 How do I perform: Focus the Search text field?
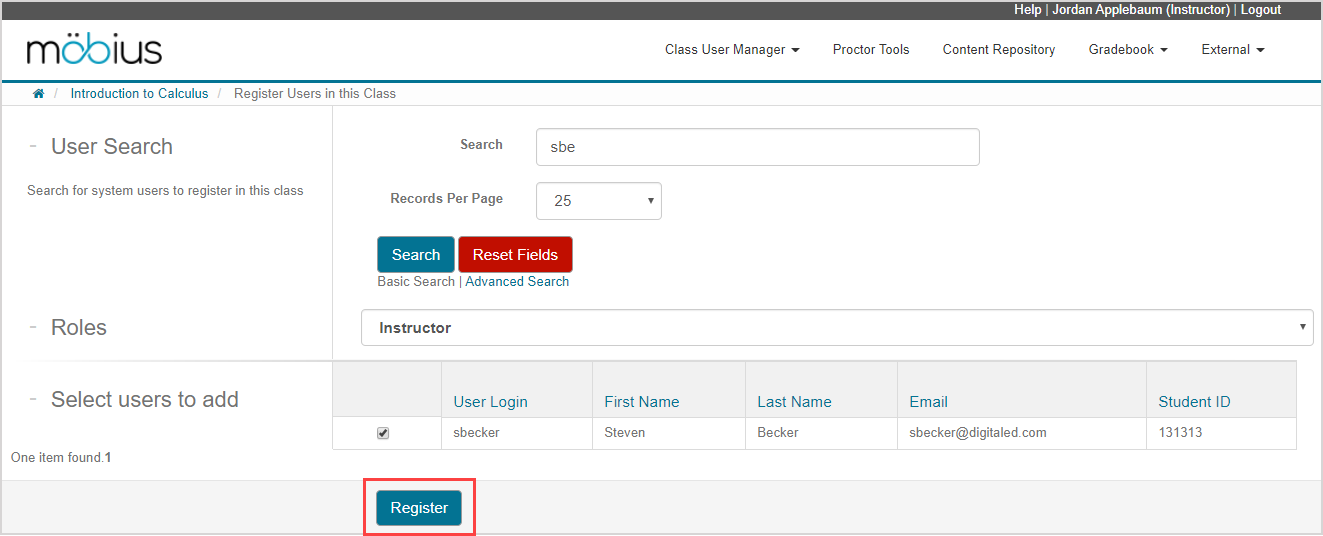click(757, 147)
